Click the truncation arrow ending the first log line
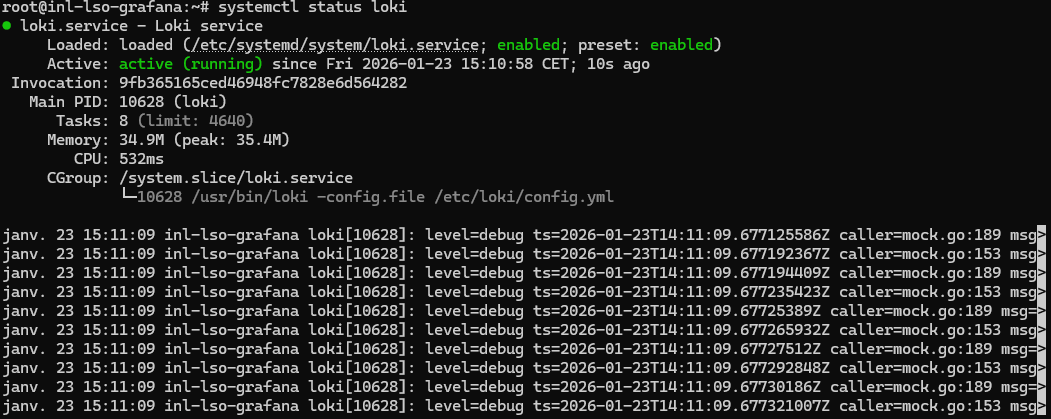Screen dimensions: 1051x419 [1042, 236]
